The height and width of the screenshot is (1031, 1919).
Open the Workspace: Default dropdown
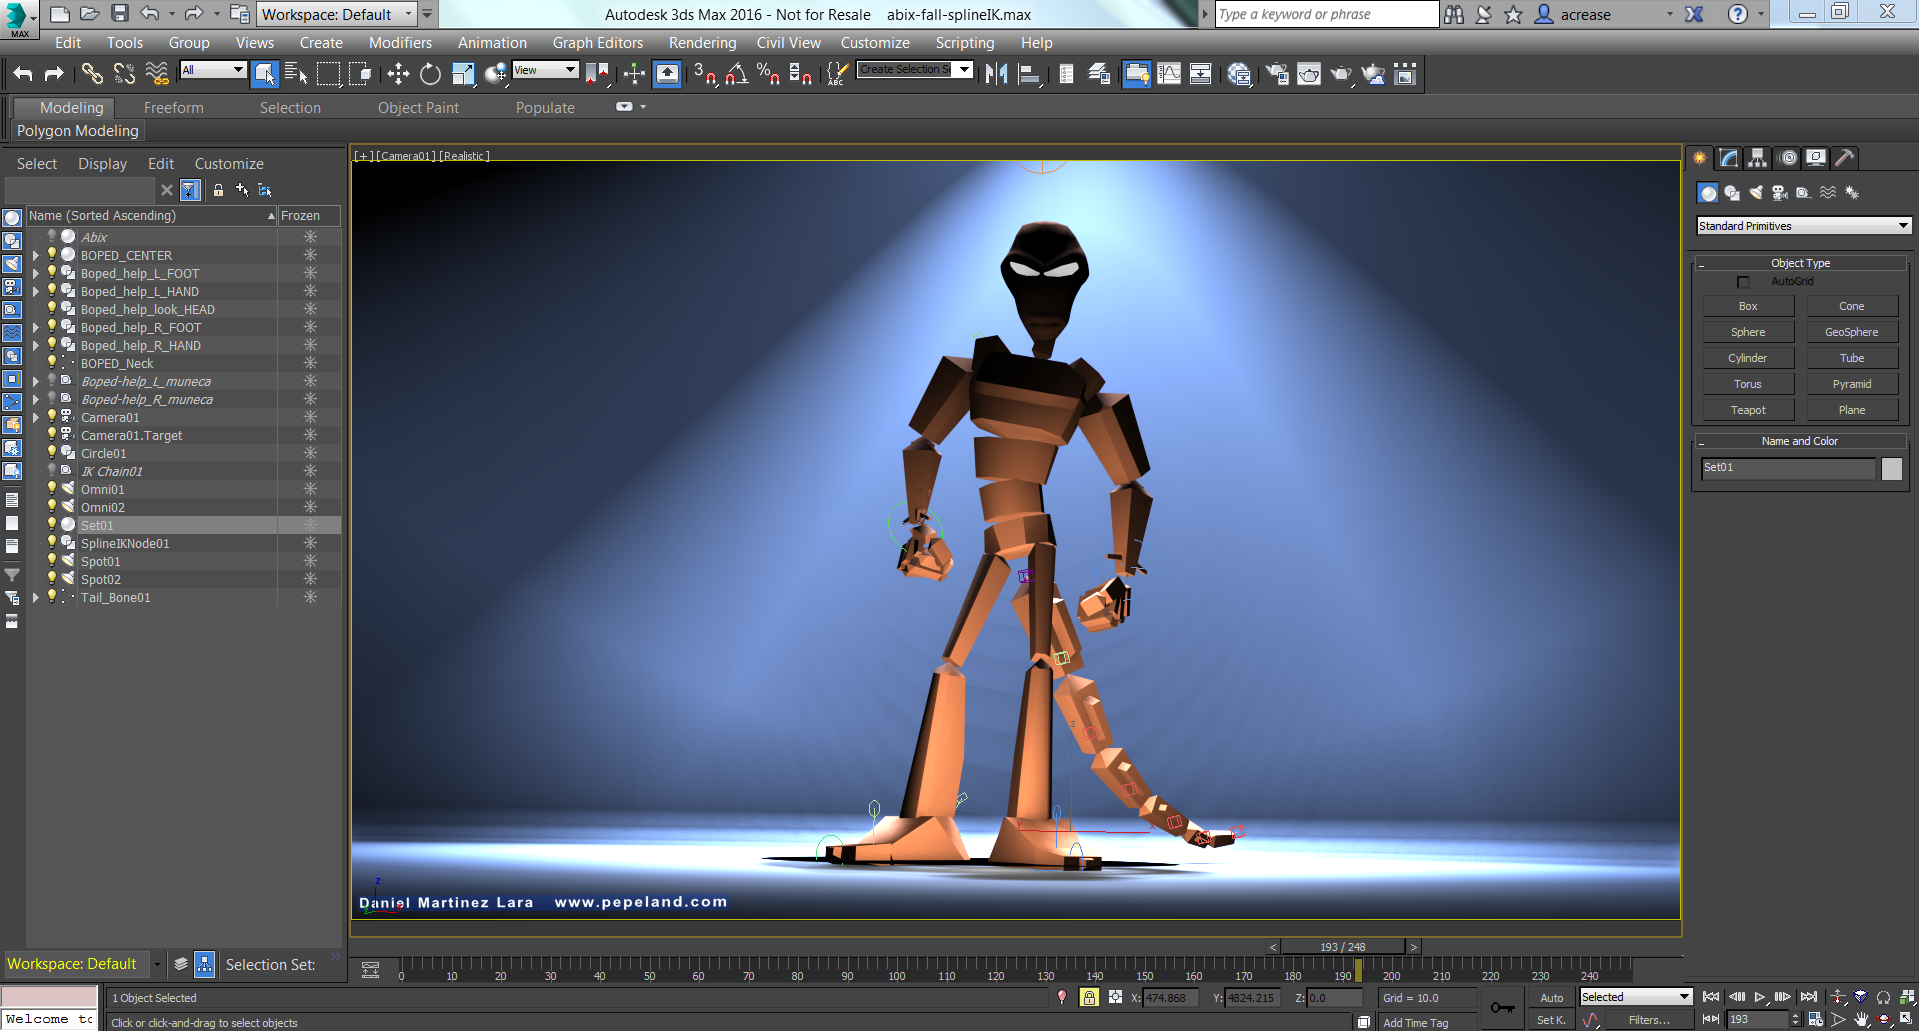coord(410,14)
